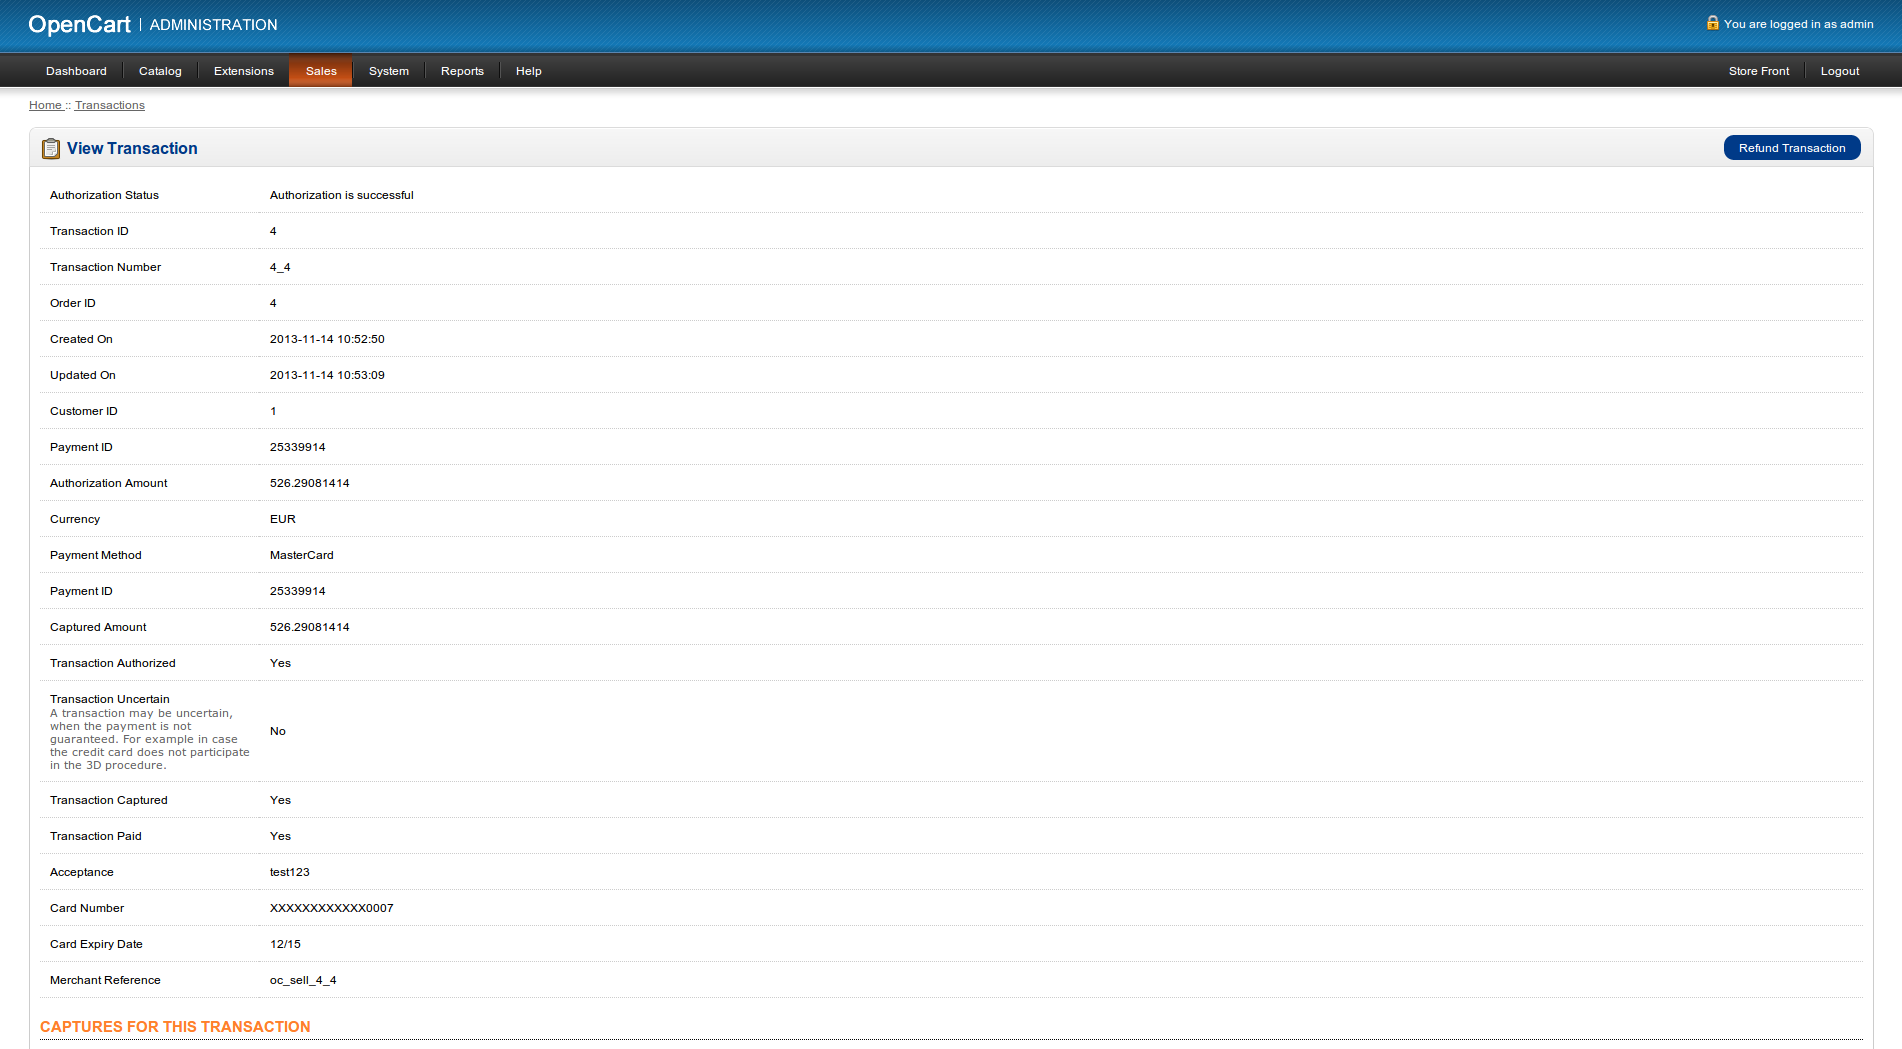Image resolution: width=1902 pixels, height=1049 pixels.
Task: Go to the Store Front
Action: point(1758,71)
